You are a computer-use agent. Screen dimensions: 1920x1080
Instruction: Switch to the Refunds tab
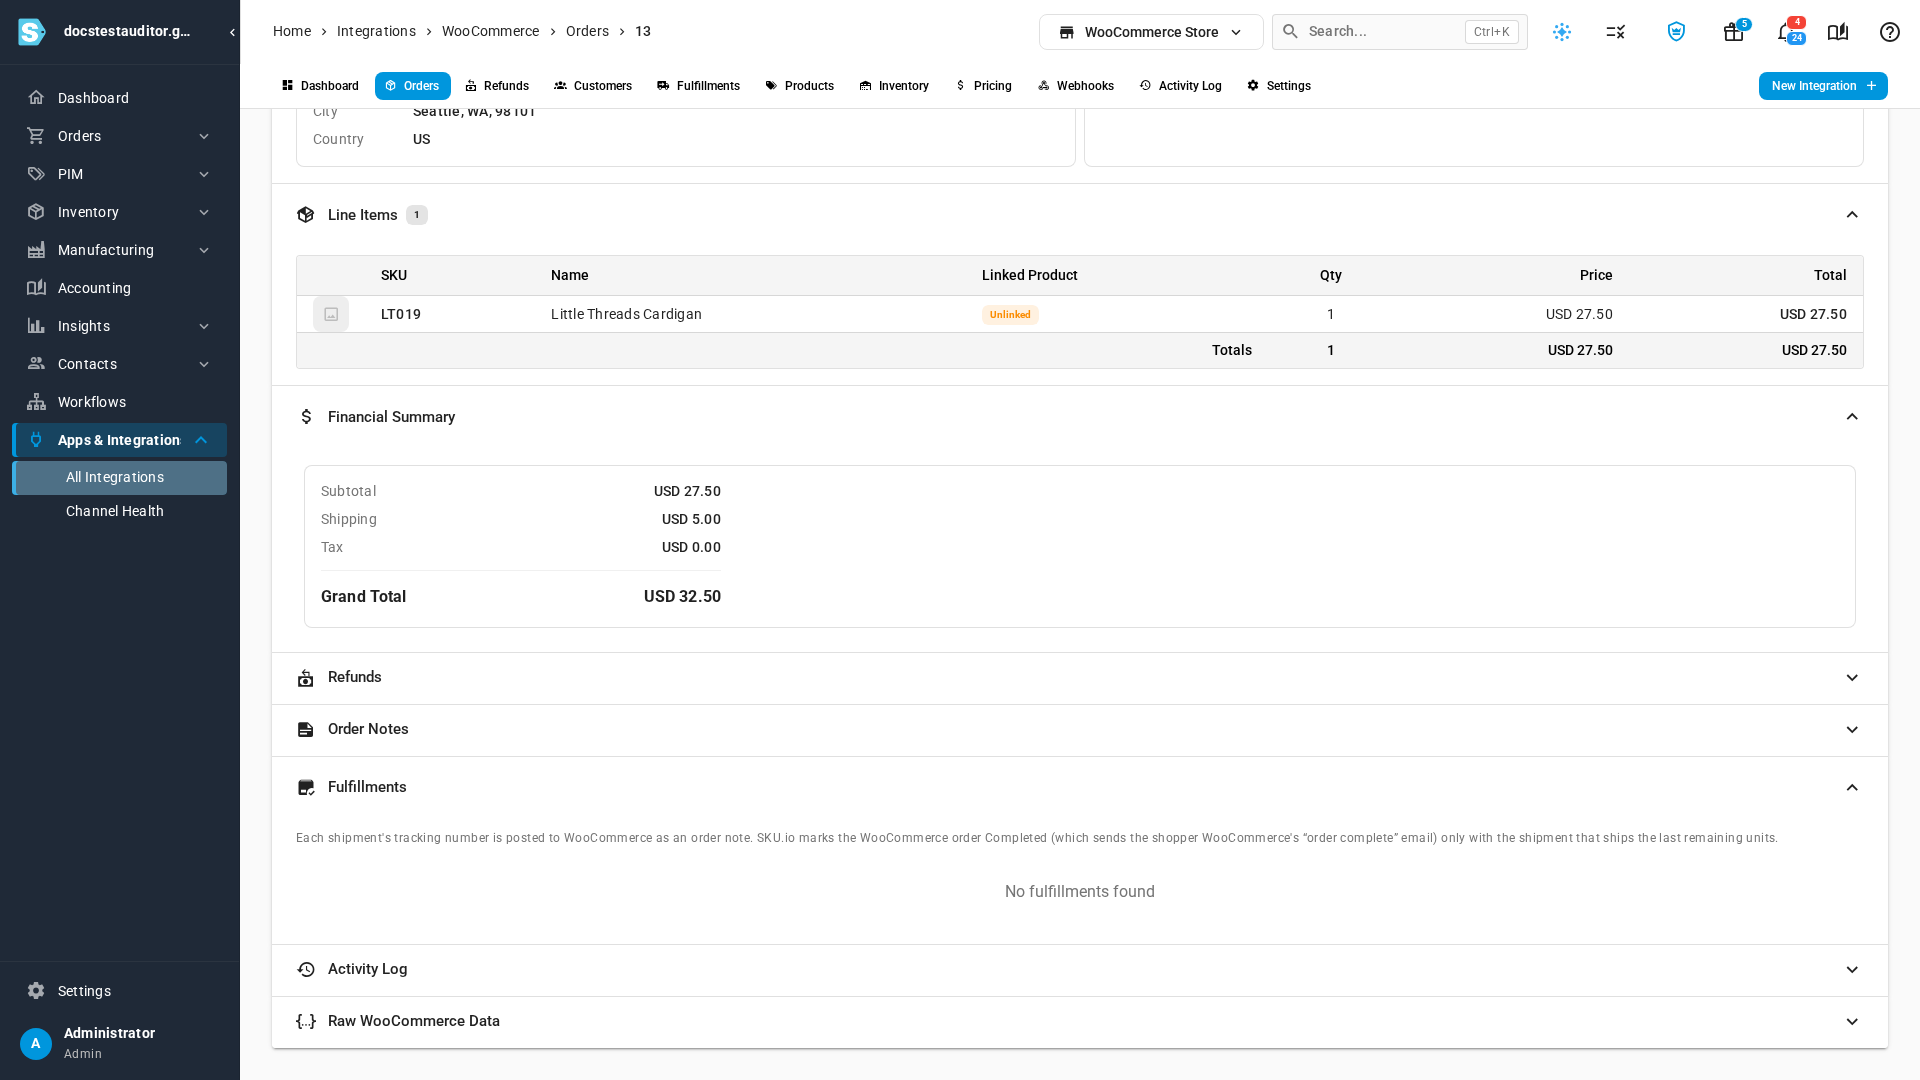[497, 86]
